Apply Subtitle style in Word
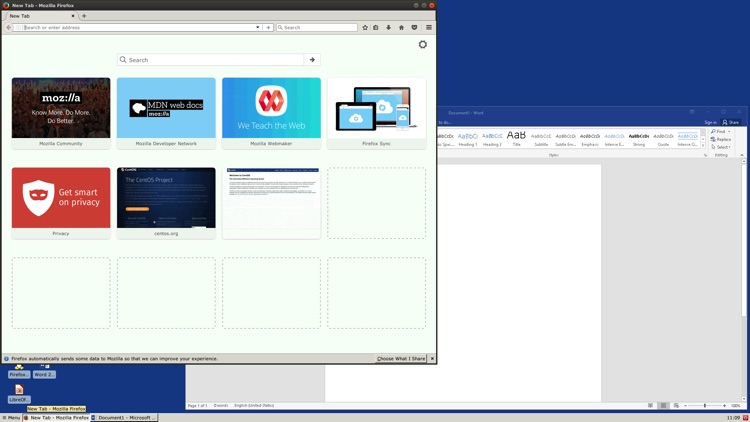 (541, 139)
